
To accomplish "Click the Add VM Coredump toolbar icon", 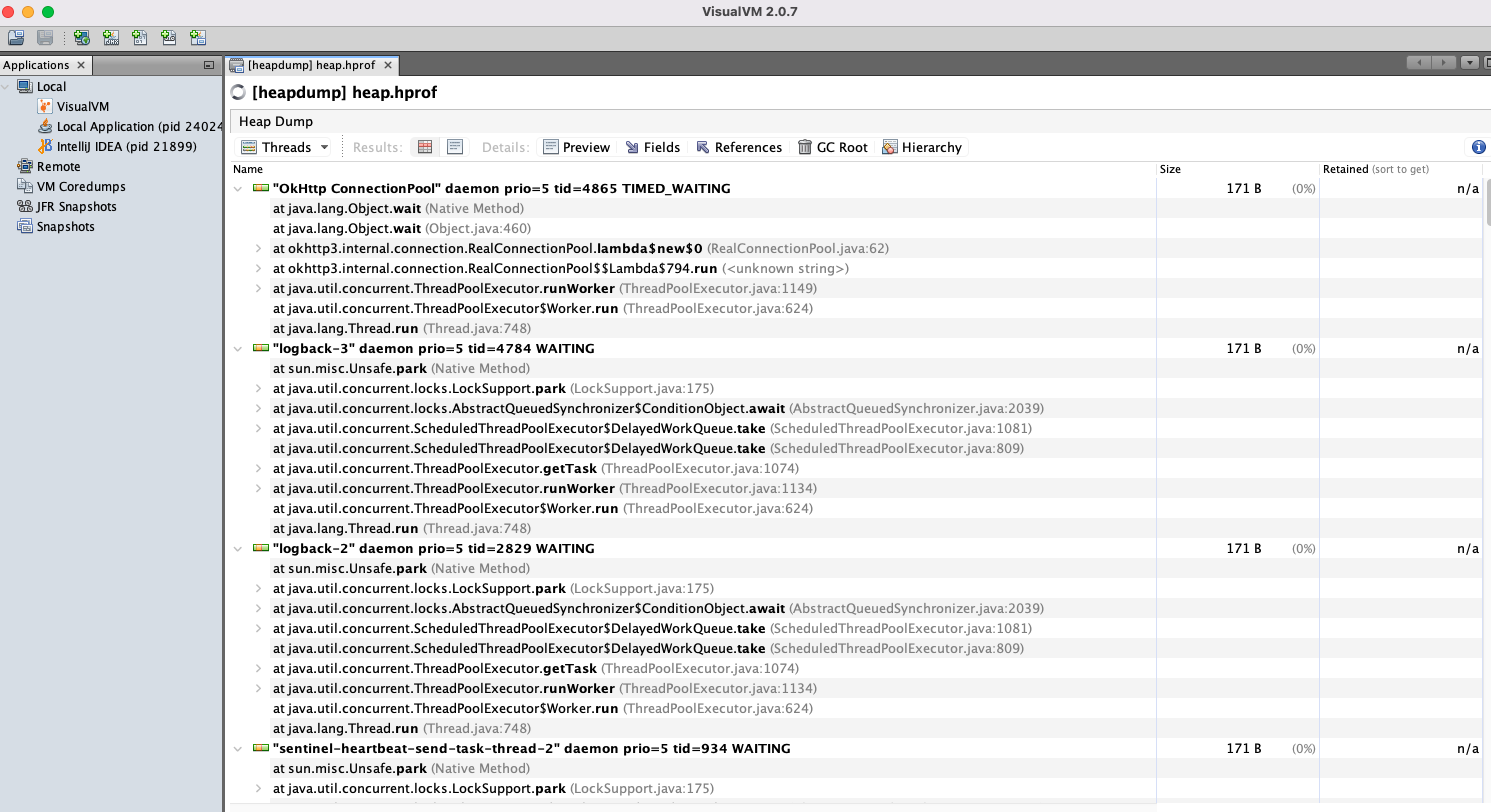I will pyautogui.click(x=140, y=38).
